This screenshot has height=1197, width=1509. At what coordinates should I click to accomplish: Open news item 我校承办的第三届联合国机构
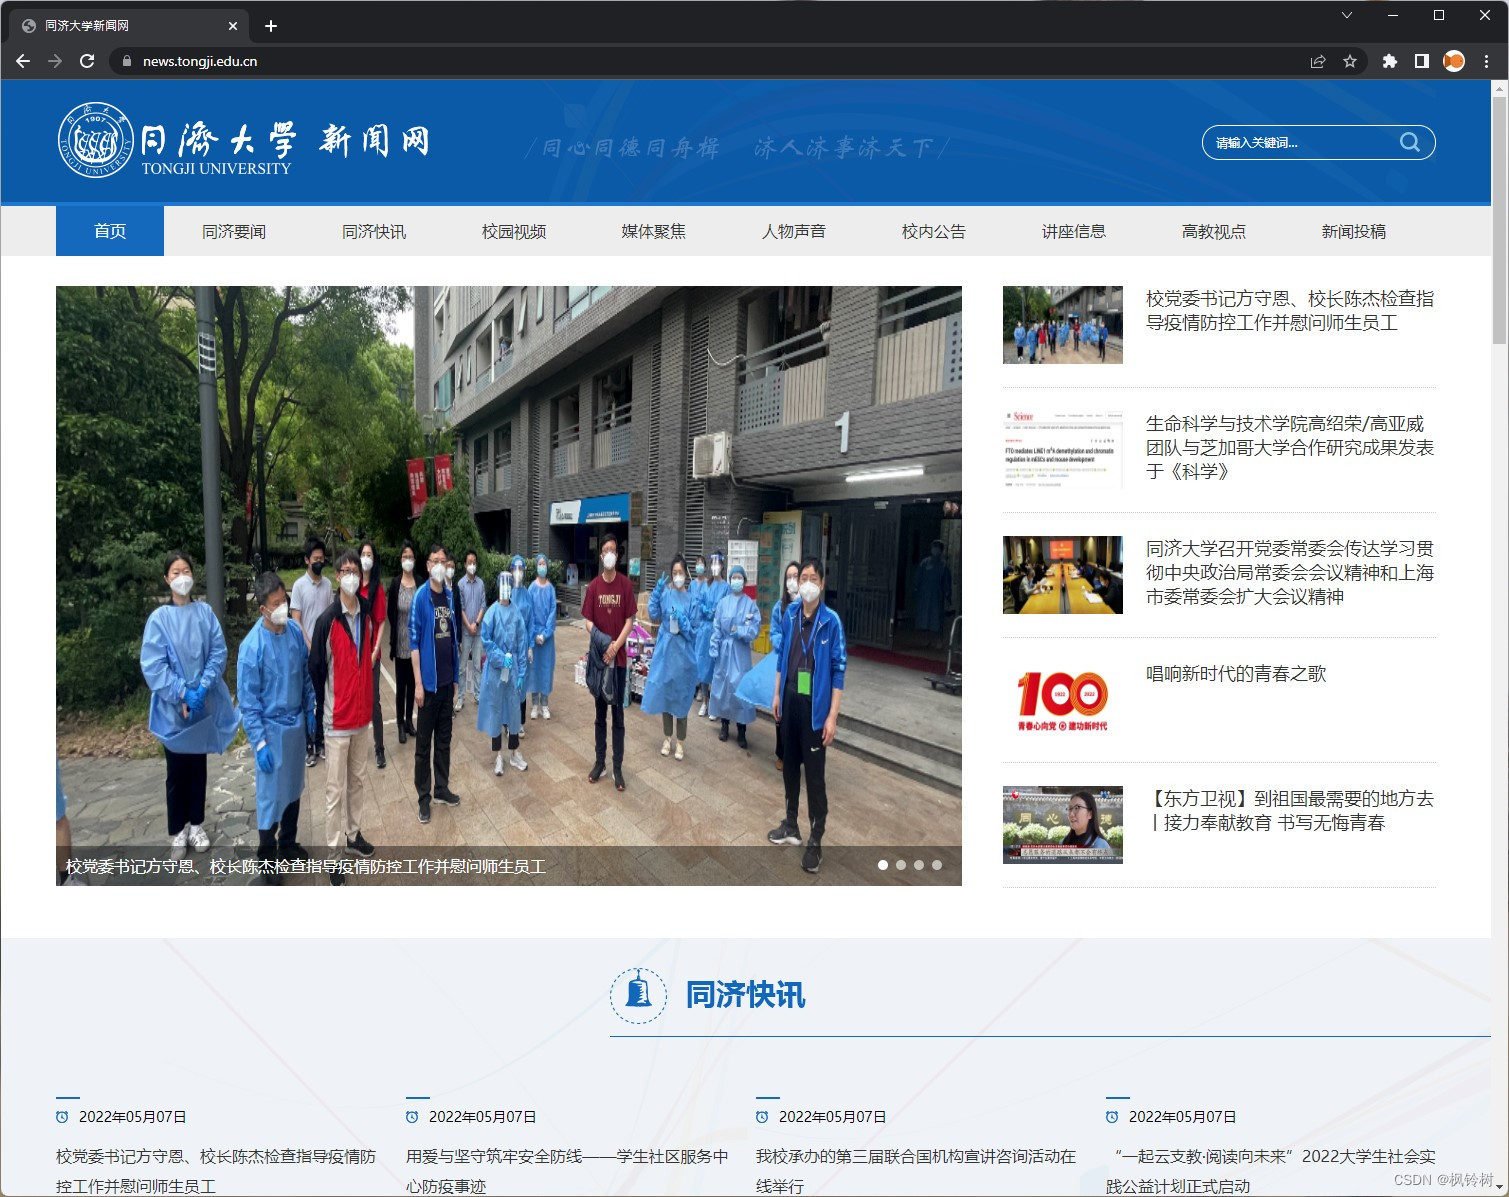click(916, 1171)
